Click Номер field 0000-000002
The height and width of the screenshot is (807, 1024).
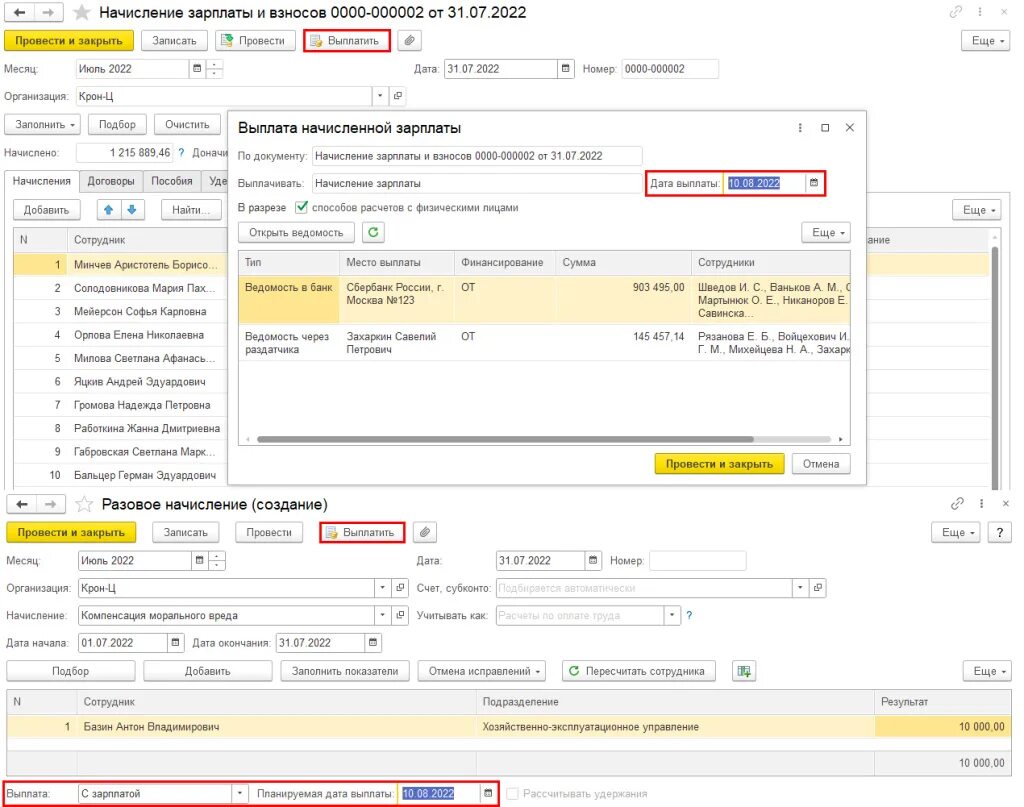pyautogui.click(x=669, y=69)
